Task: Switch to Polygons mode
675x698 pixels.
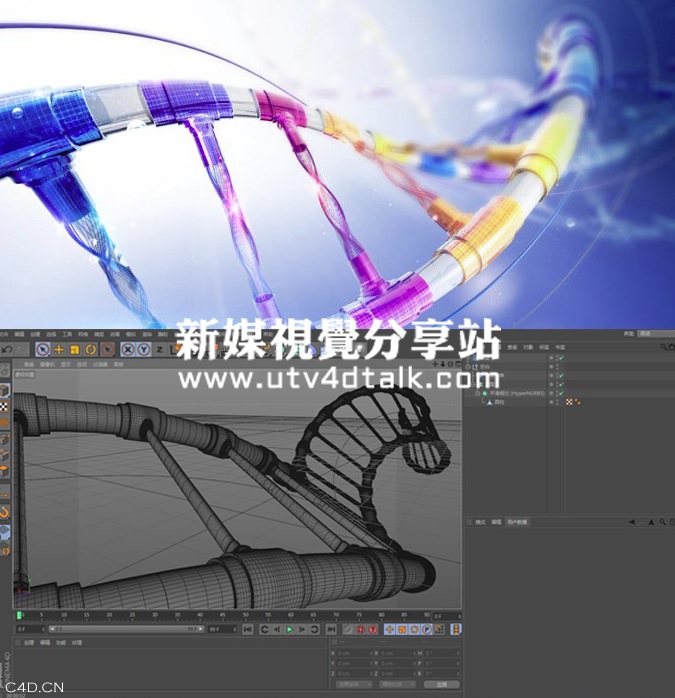Action: tap(4, 471)
